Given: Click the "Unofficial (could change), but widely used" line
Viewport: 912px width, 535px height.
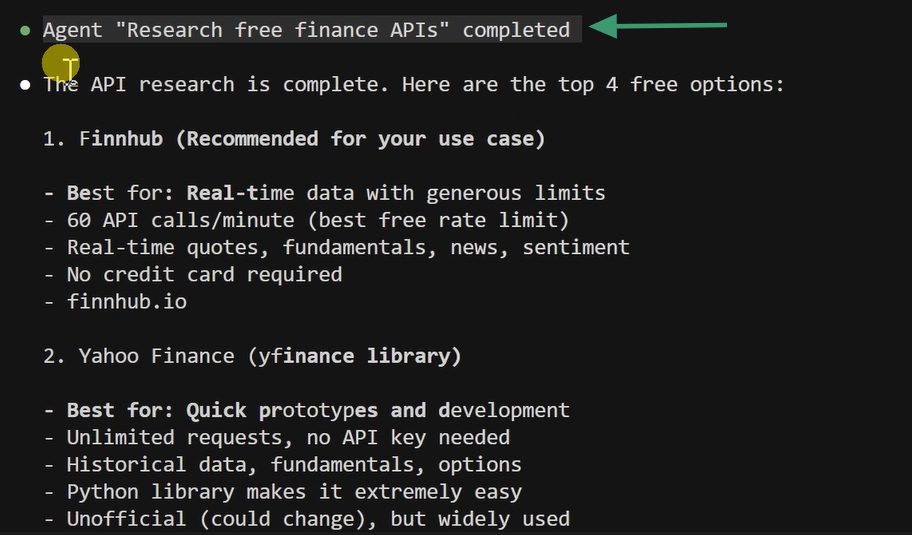Looking at the screenshot, I should pyautogui.click(x=317, y=518).
